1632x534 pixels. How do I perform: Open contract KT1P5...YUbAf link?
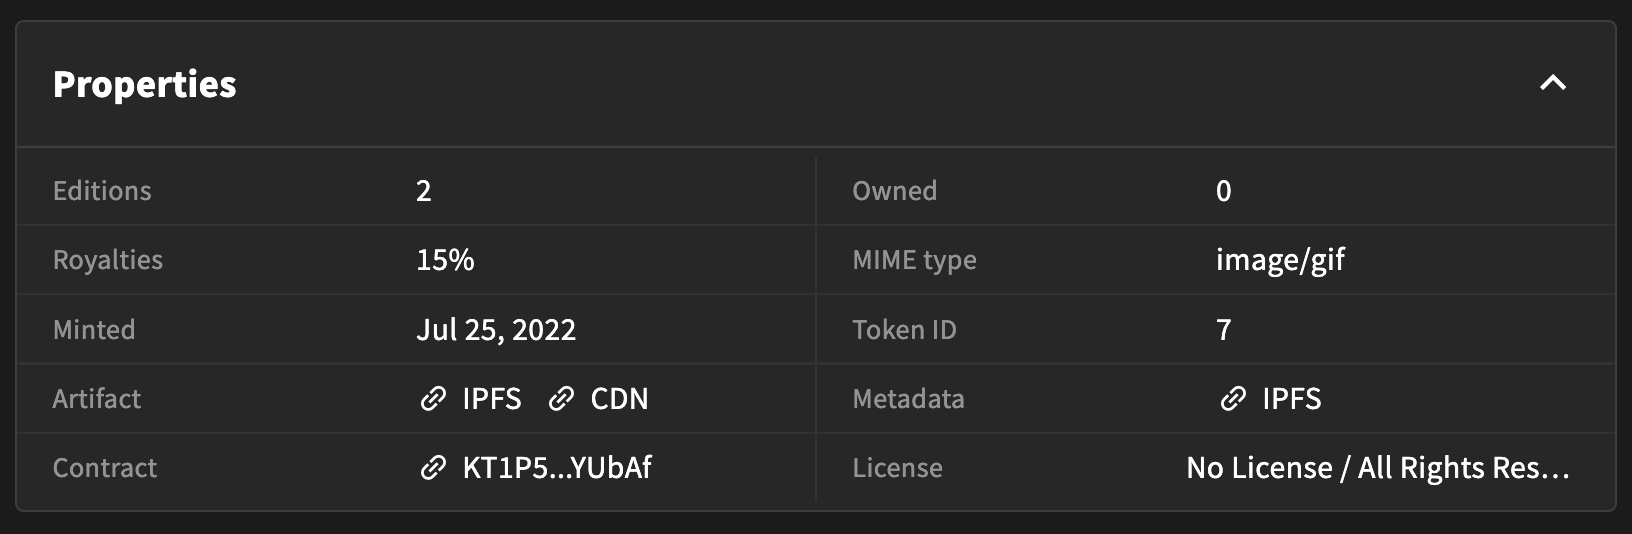(x=557, y=468)
